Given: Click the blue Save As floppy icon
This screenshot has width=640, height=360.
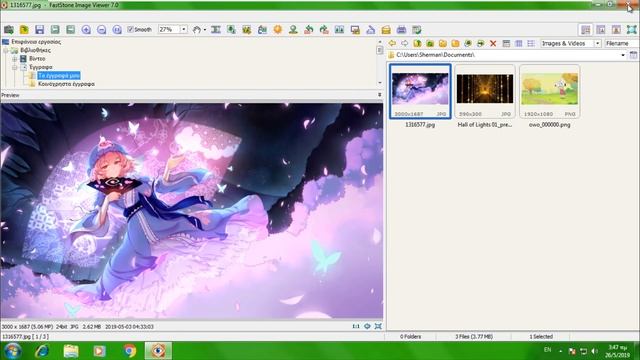Looking at the screenshot, I should pyautogui.click(x=40, y=30).
